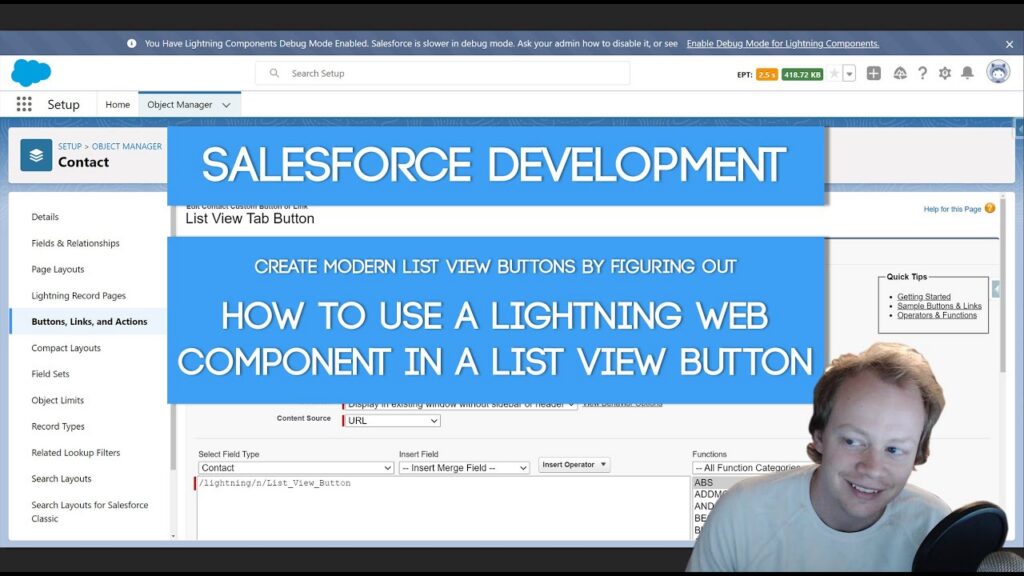The height and width of the screenshot is (576, 1024).
Task: Open the Help question mark icon
Action: pos(922,73)
